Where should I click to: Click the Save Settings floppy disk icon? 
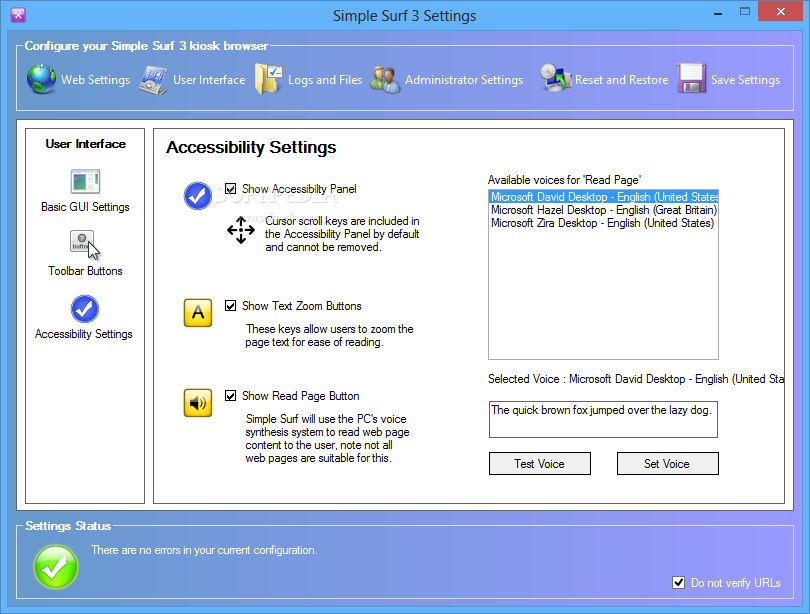click(x=692, y=78)
